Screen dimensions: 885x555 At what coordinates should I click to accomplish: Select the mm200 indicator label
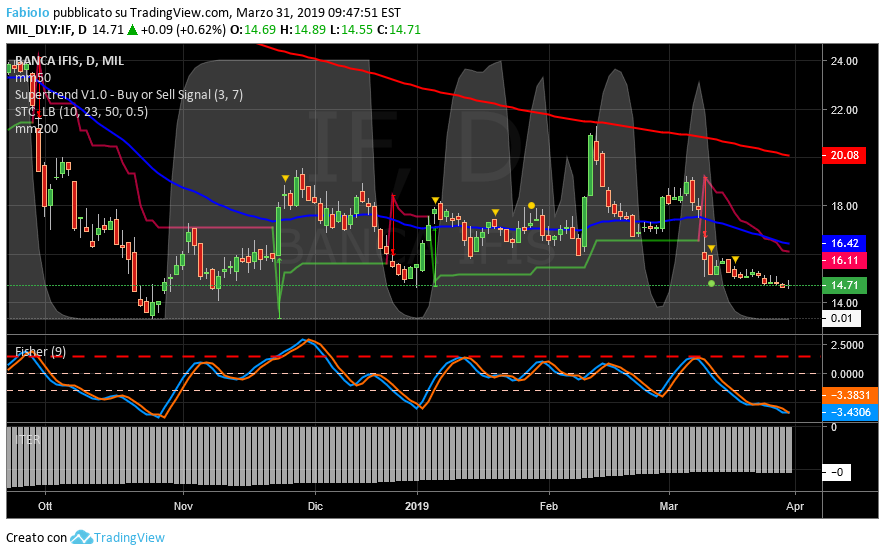coord(36,129)
